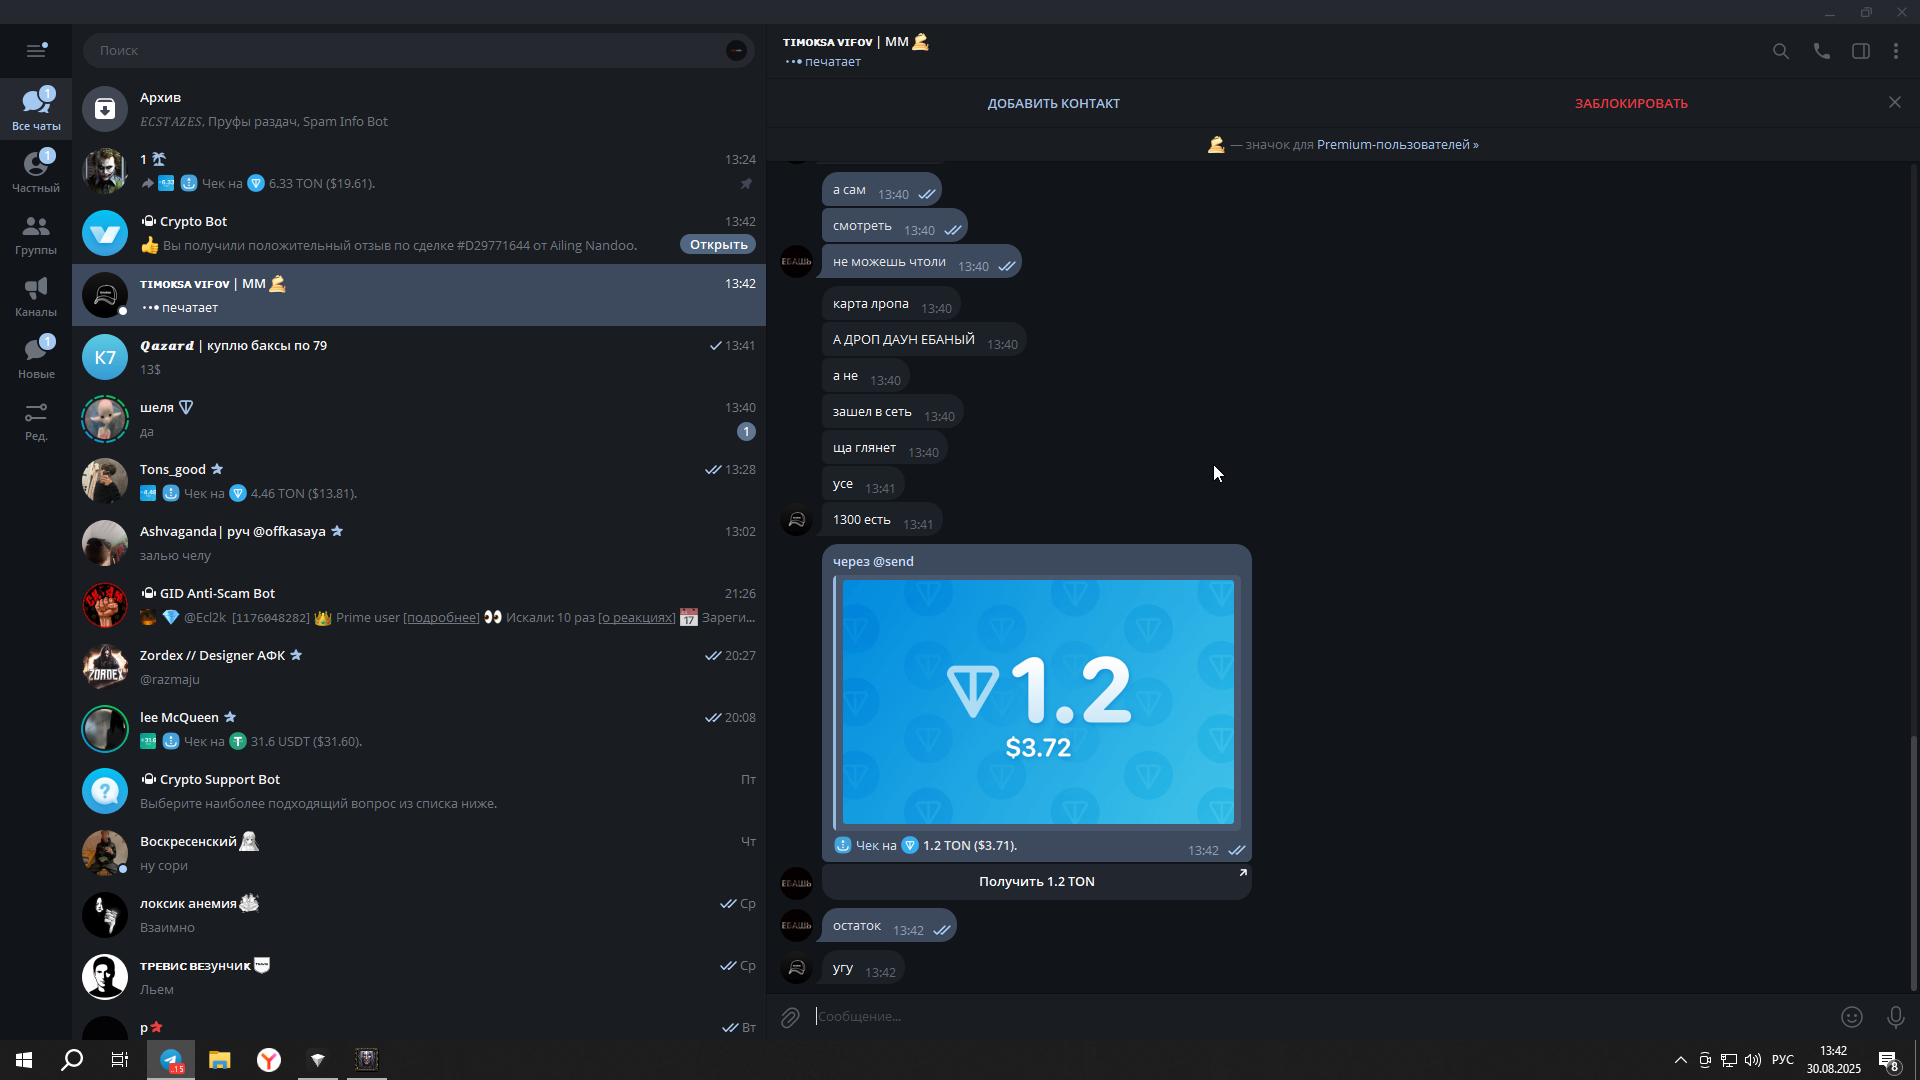Click the 'остаток' message
Image resolution: width=1920 pixels, height=1080 pixels.
coord(889,926)
